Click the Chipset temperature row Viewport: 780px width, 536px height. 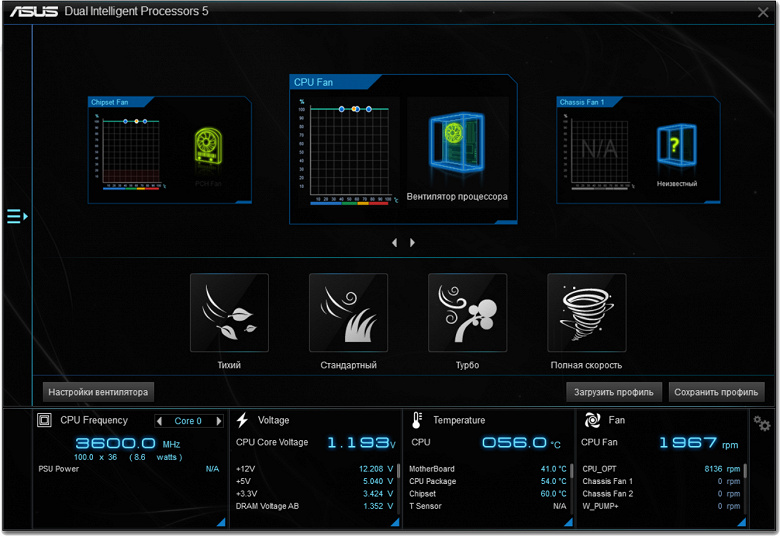pyautogui.click(x=488, y=494)
